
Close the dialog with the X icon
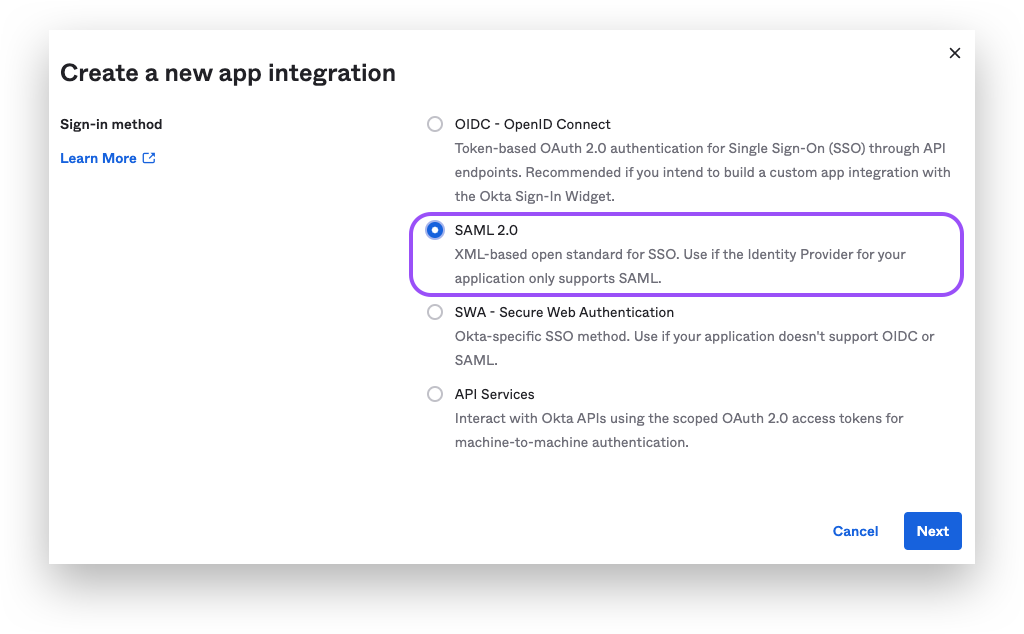[x=954, y=53]
